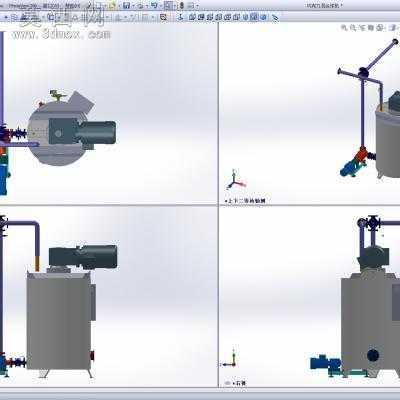Click the Normal To view icon
Viewport: 400px width, 400px height.
tap(180, 17)
